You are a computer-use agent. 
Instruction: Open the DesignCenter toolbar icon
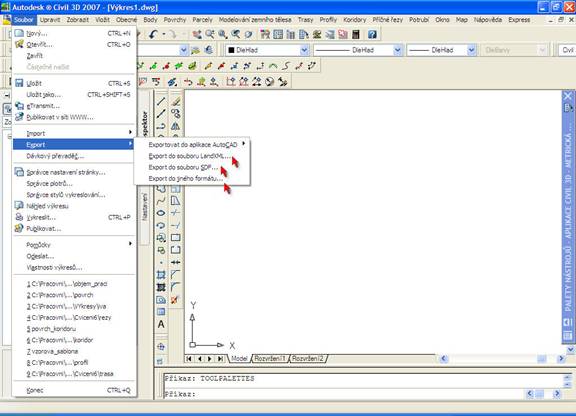pos(278,35)
